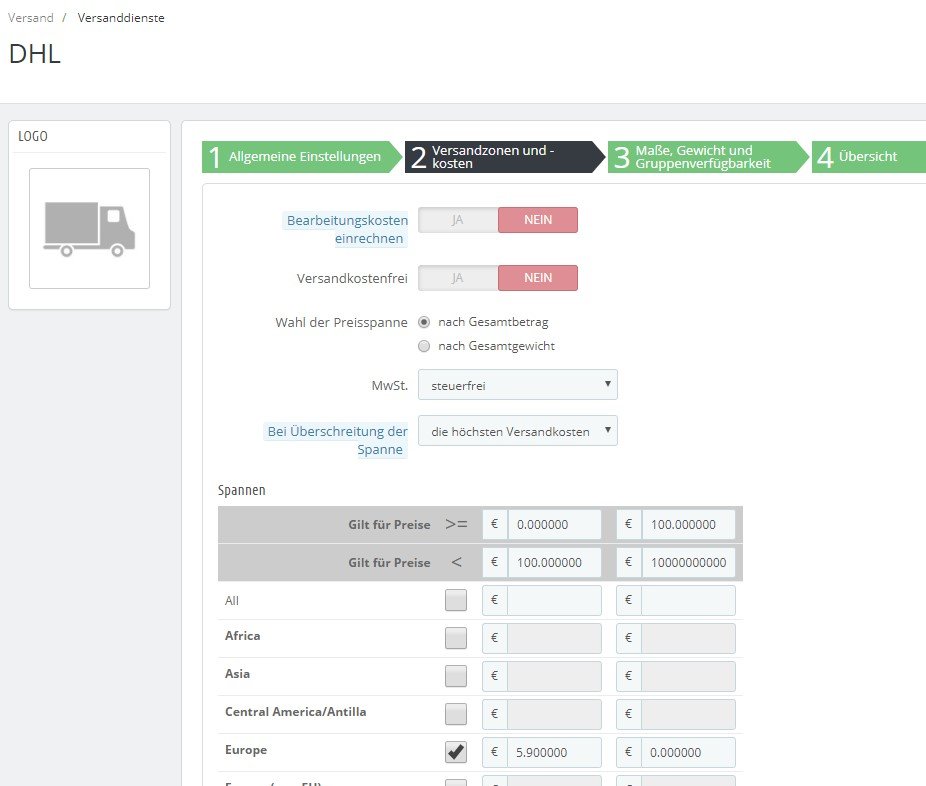
Task: Click the Asia first range price field
Action: point(554,676)
